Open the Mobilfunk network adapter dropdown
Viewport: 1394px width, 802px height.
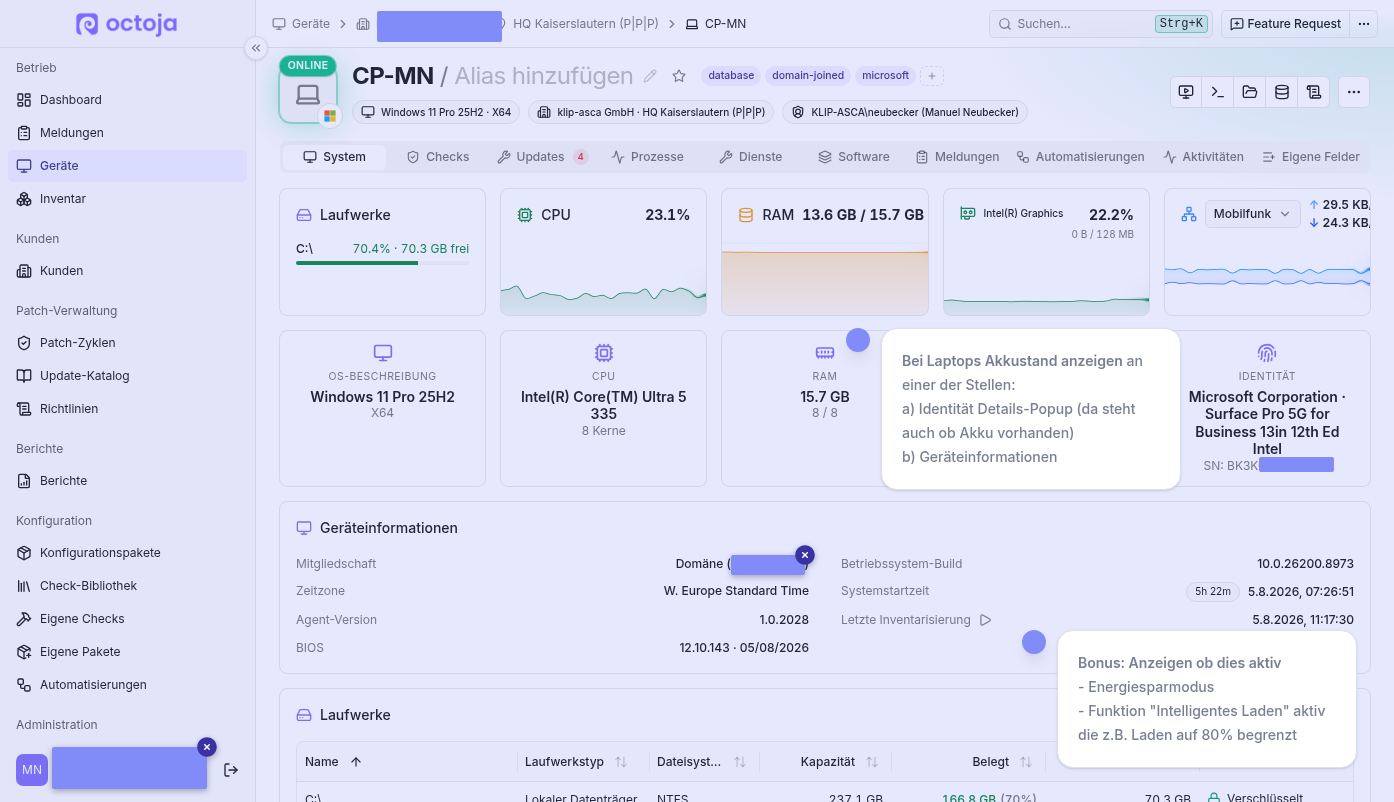[1252, 214]
